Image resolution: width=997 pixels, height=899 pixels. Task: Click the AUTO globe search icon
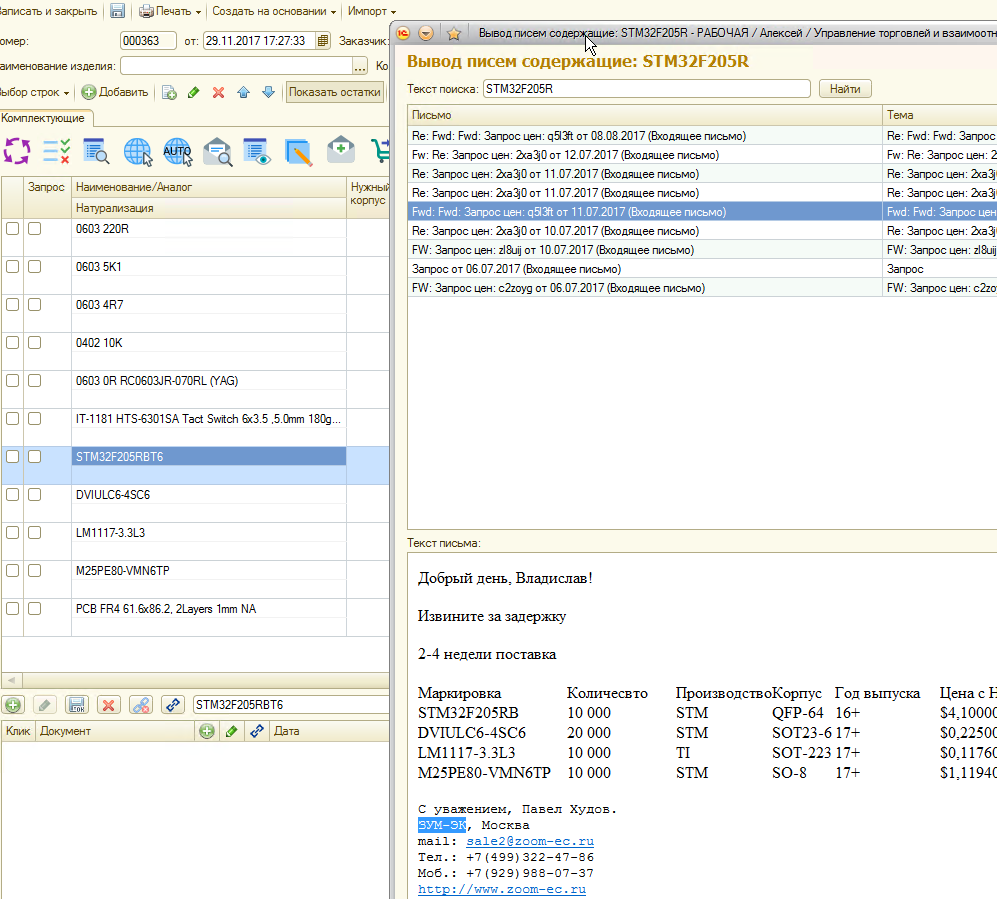point(177,151)
